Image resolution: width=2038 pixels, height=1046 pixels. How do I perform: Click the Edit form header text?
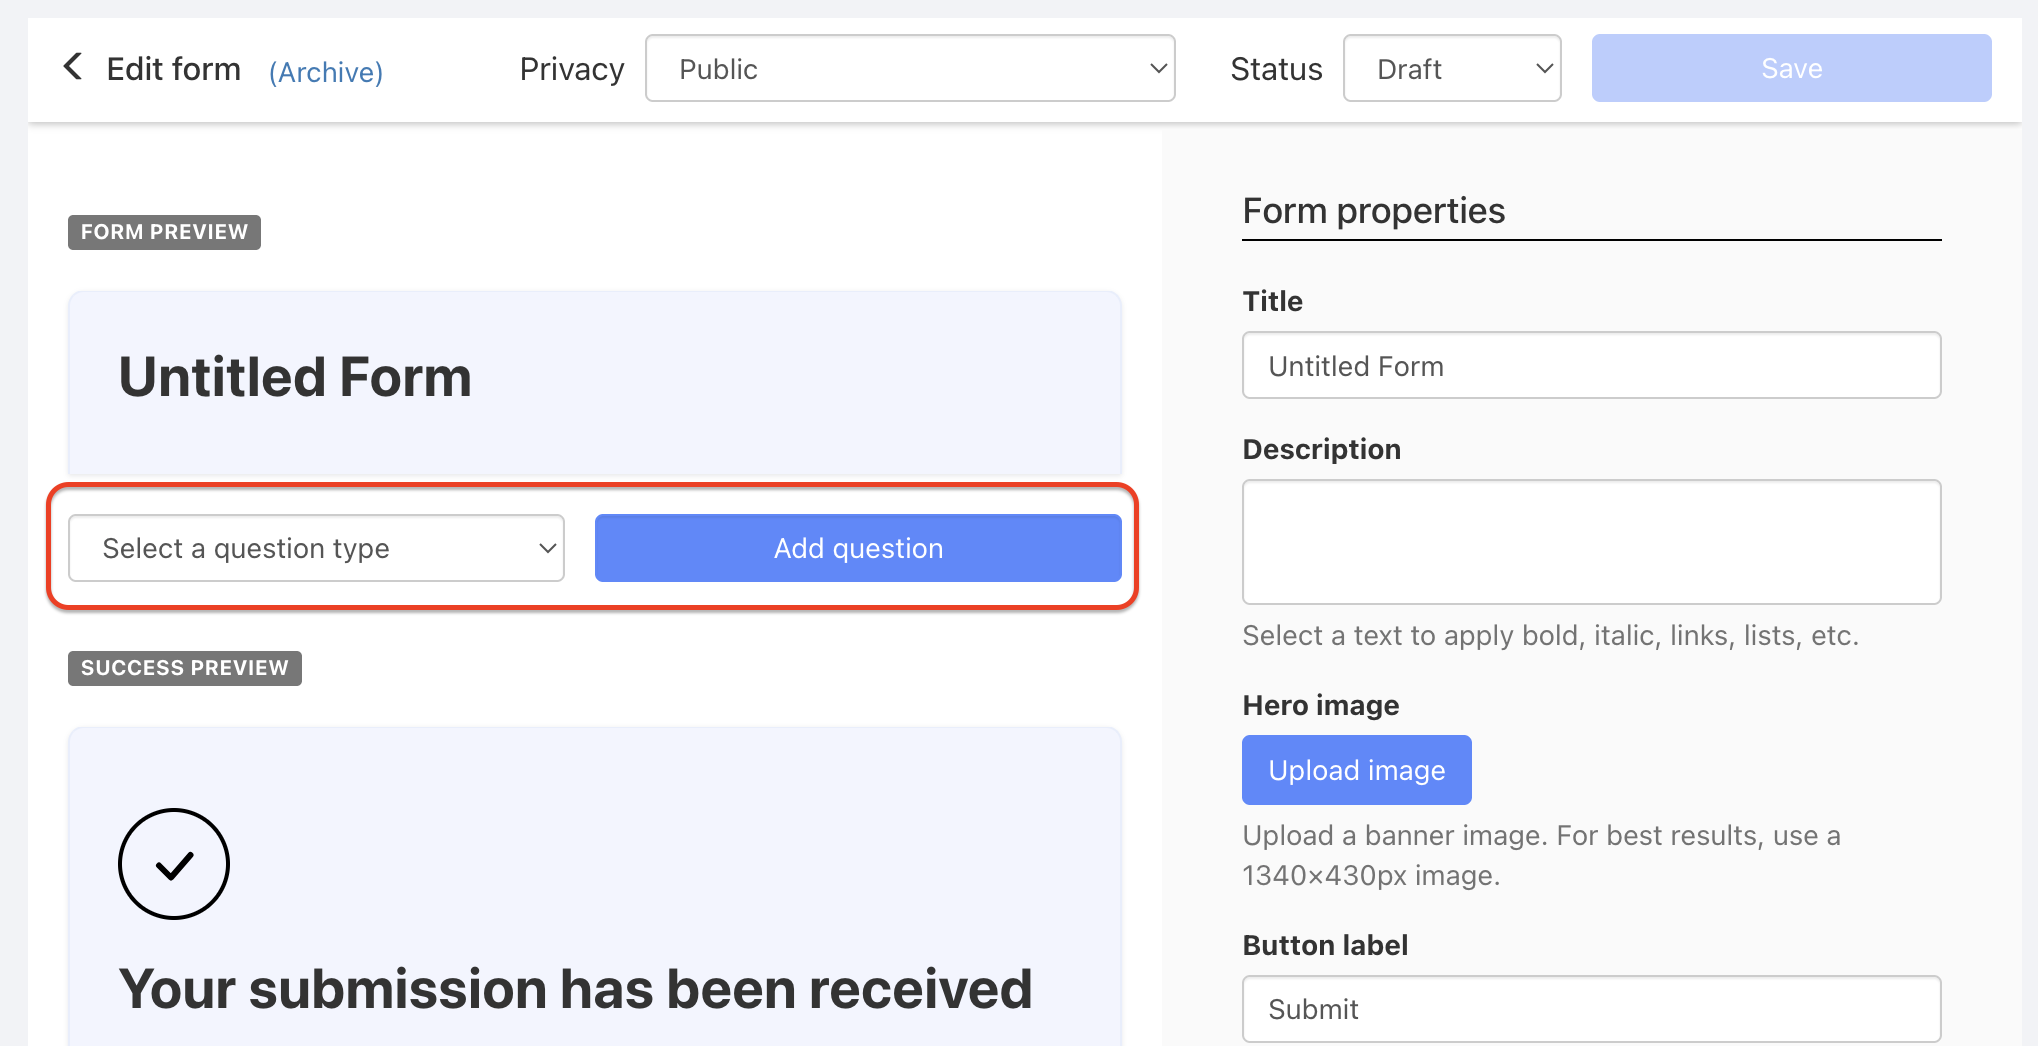click(174, 69)
